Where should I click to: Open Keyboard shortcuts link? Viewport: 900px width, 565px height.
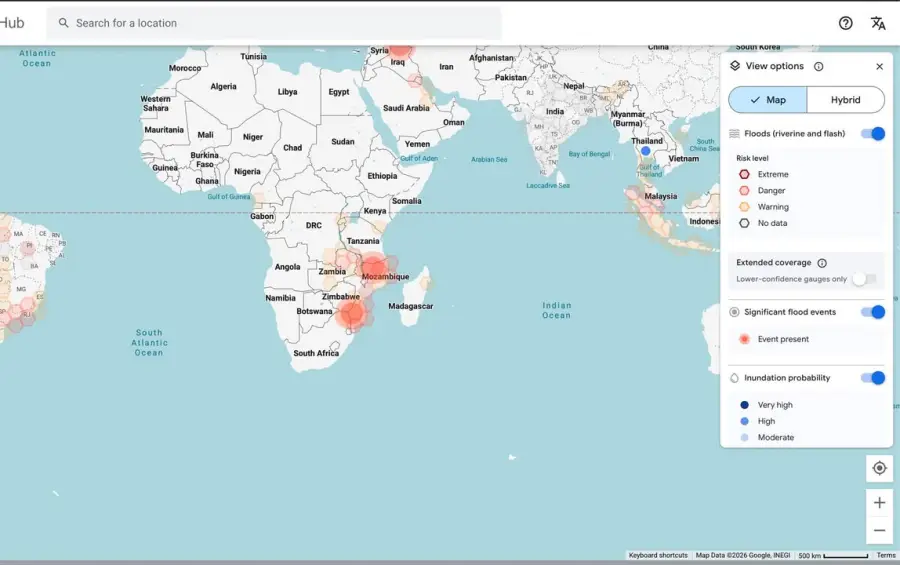[x=658, y=555]
